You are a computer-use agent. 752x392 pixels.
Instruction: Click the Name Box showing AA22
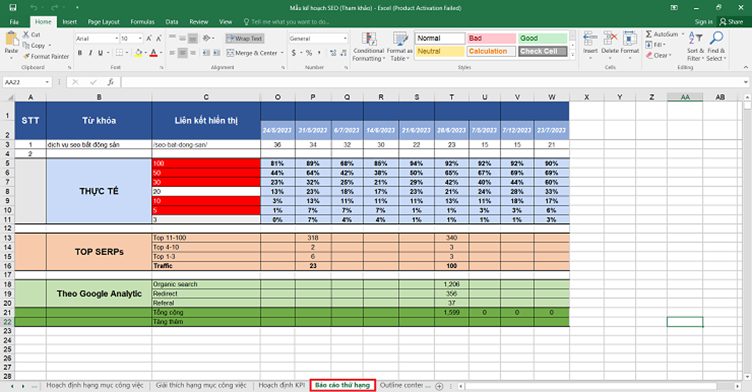27,82
